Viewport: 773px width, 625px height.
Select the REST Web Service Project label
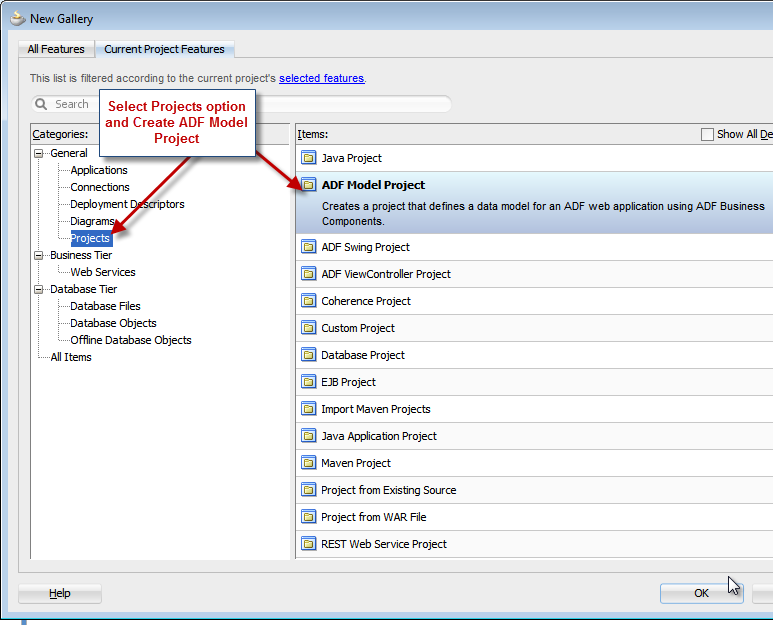tap(384, 544)
